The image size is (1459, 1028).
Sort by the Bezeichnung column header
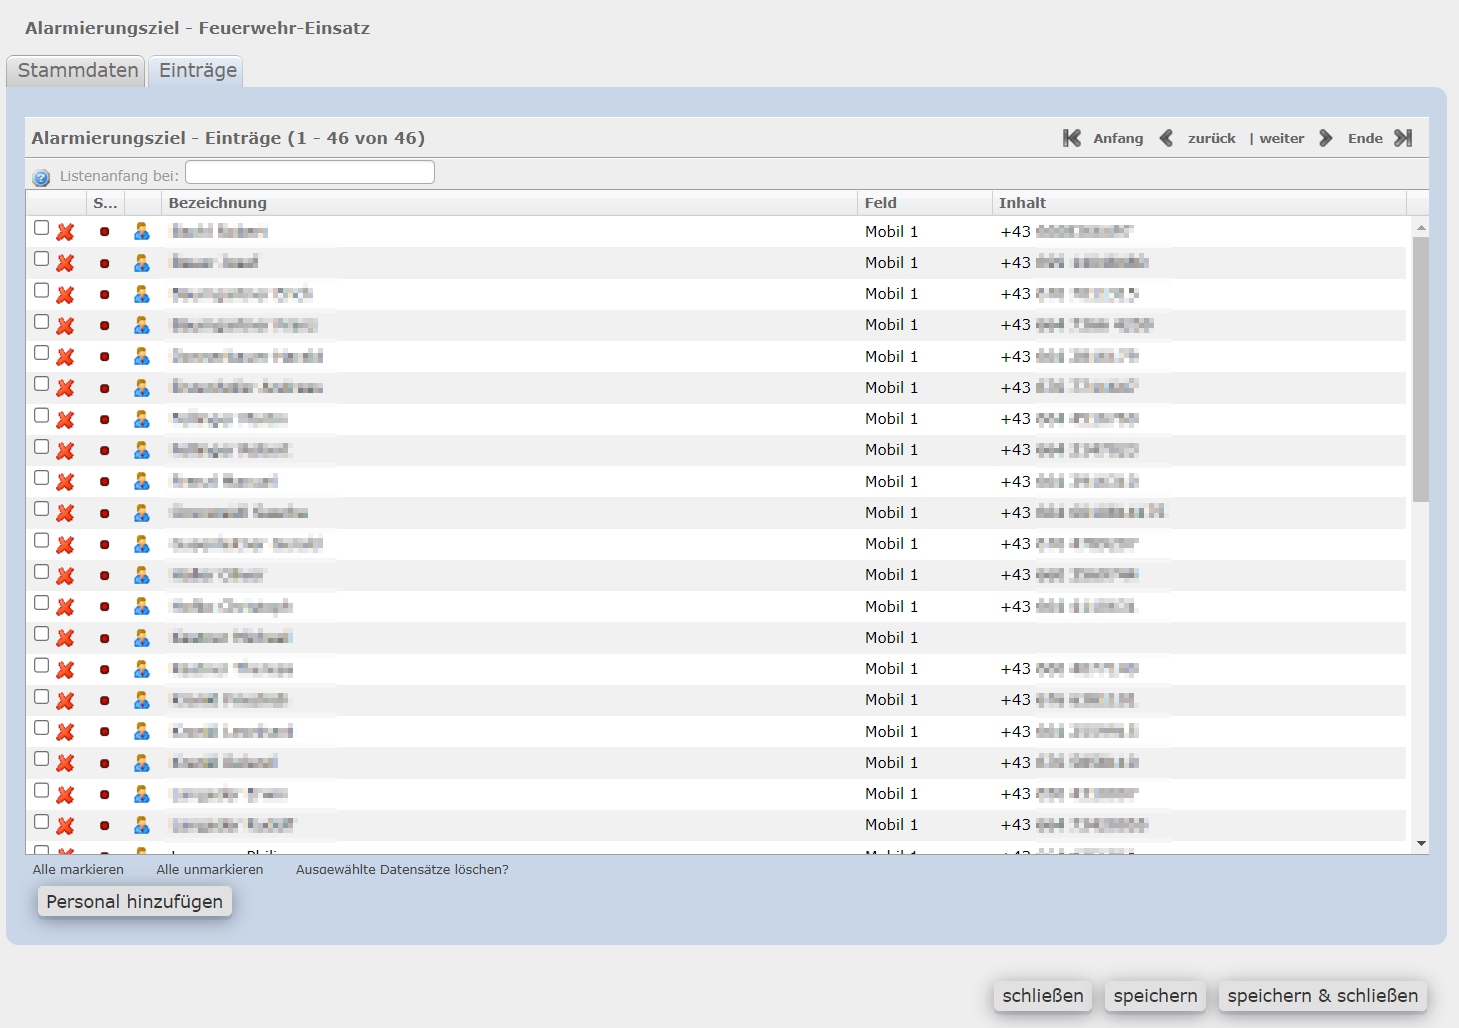tap(218, 203)
